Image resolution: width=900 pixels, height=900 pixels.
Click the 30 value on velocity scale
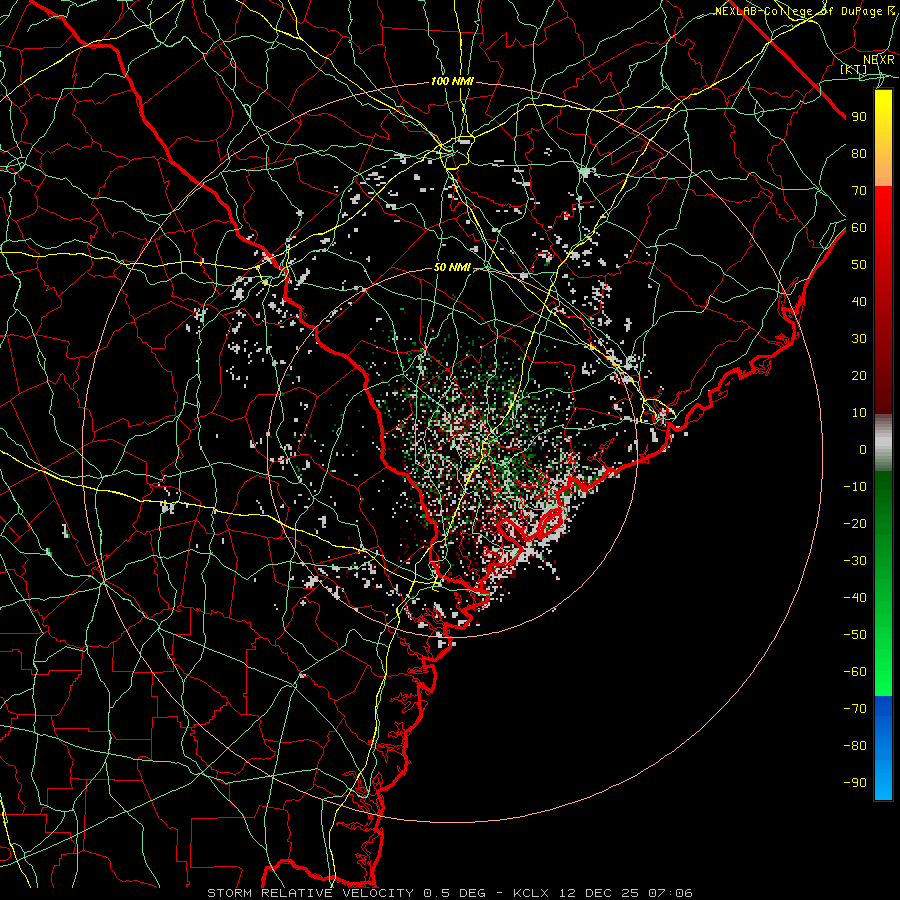(x=859, y=339)
